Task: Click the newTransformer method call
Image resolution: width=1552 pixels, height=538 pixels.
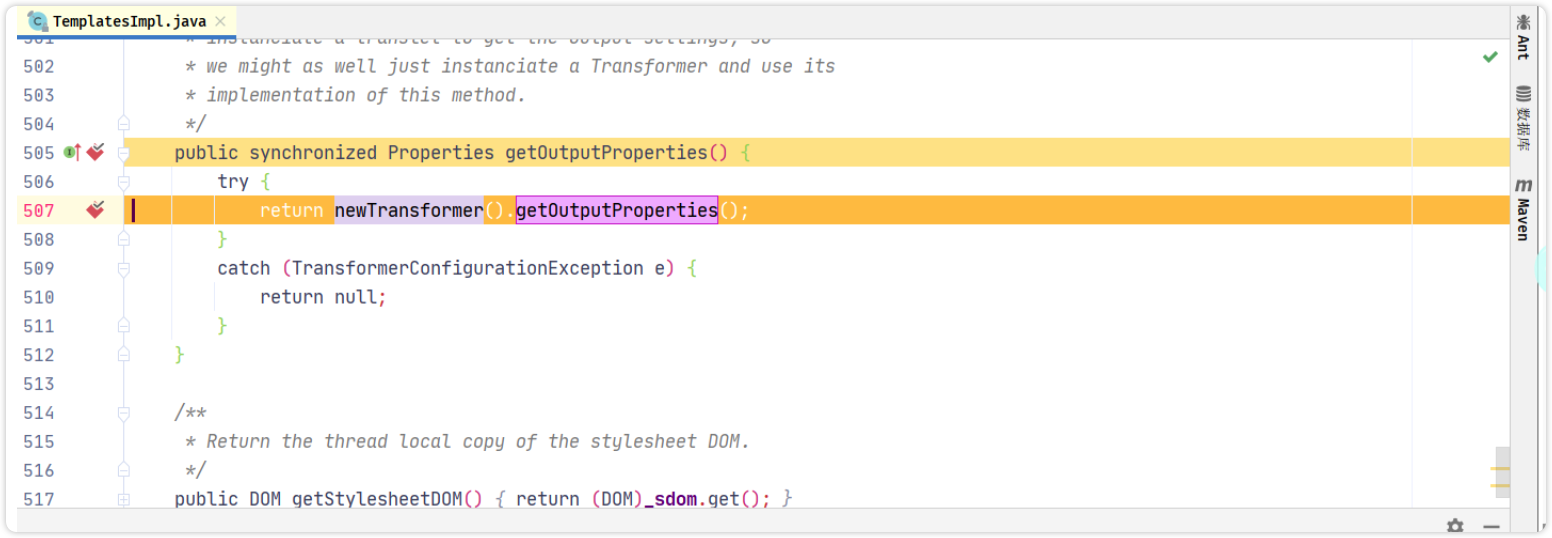Action: [x=408, y=211]
